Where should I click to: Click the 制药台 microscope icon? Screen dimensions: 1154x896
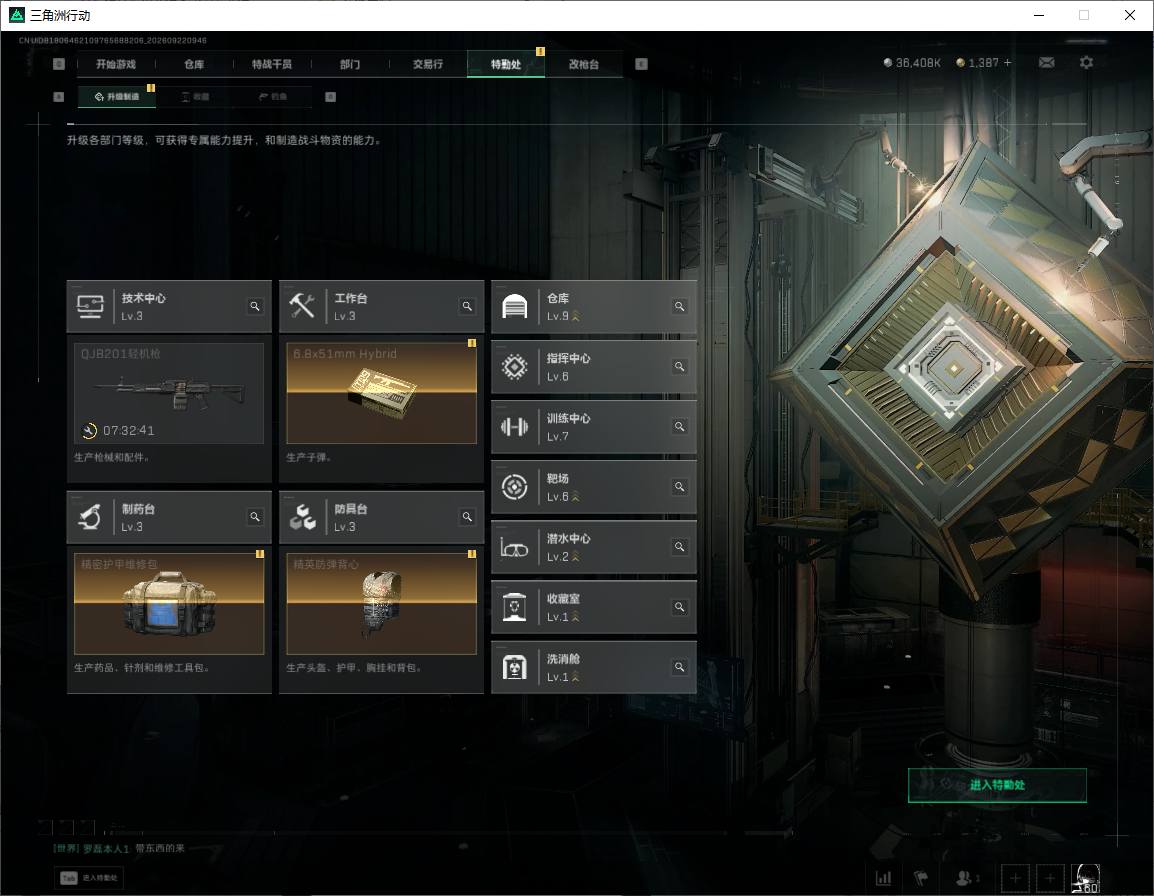point(91,517)
